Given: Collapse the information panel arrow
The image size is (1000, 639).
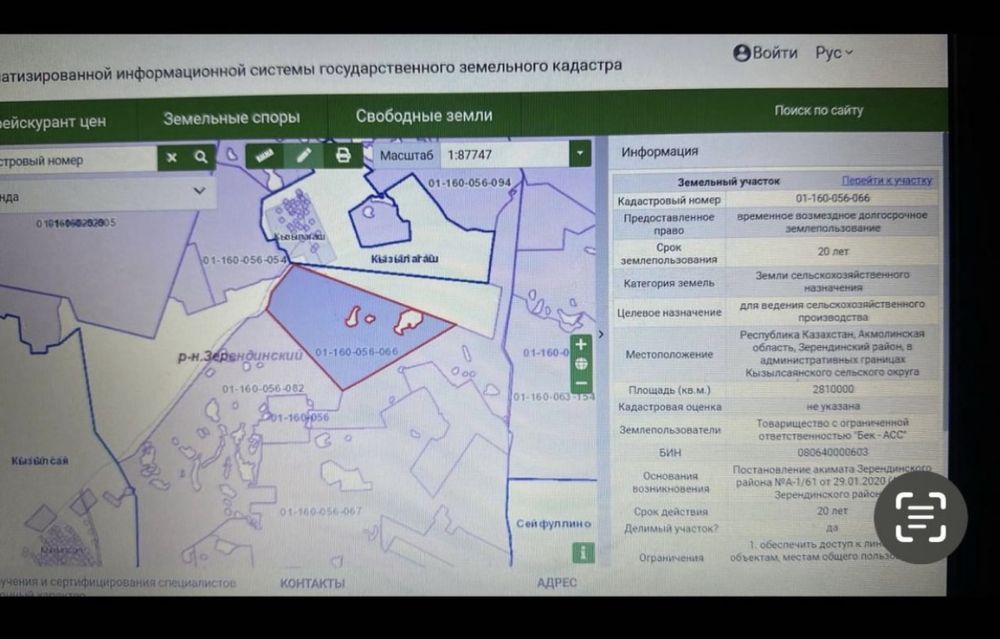Looking at the screenshot, I should tap(601, 334).
